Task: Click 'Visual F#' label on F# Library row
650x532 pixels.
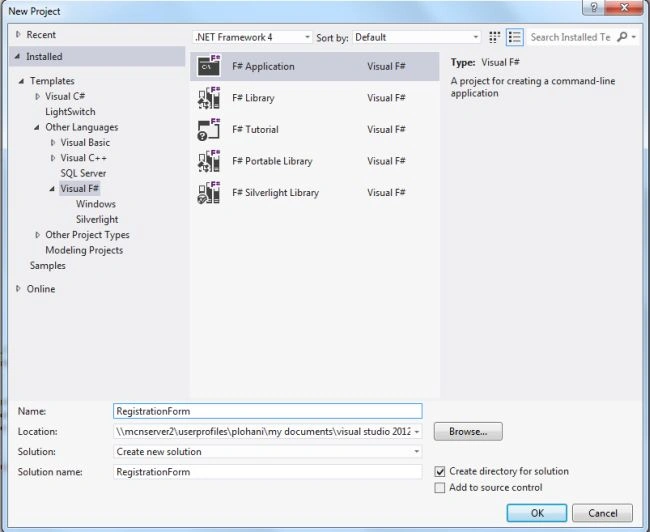Action: point(386,98)
